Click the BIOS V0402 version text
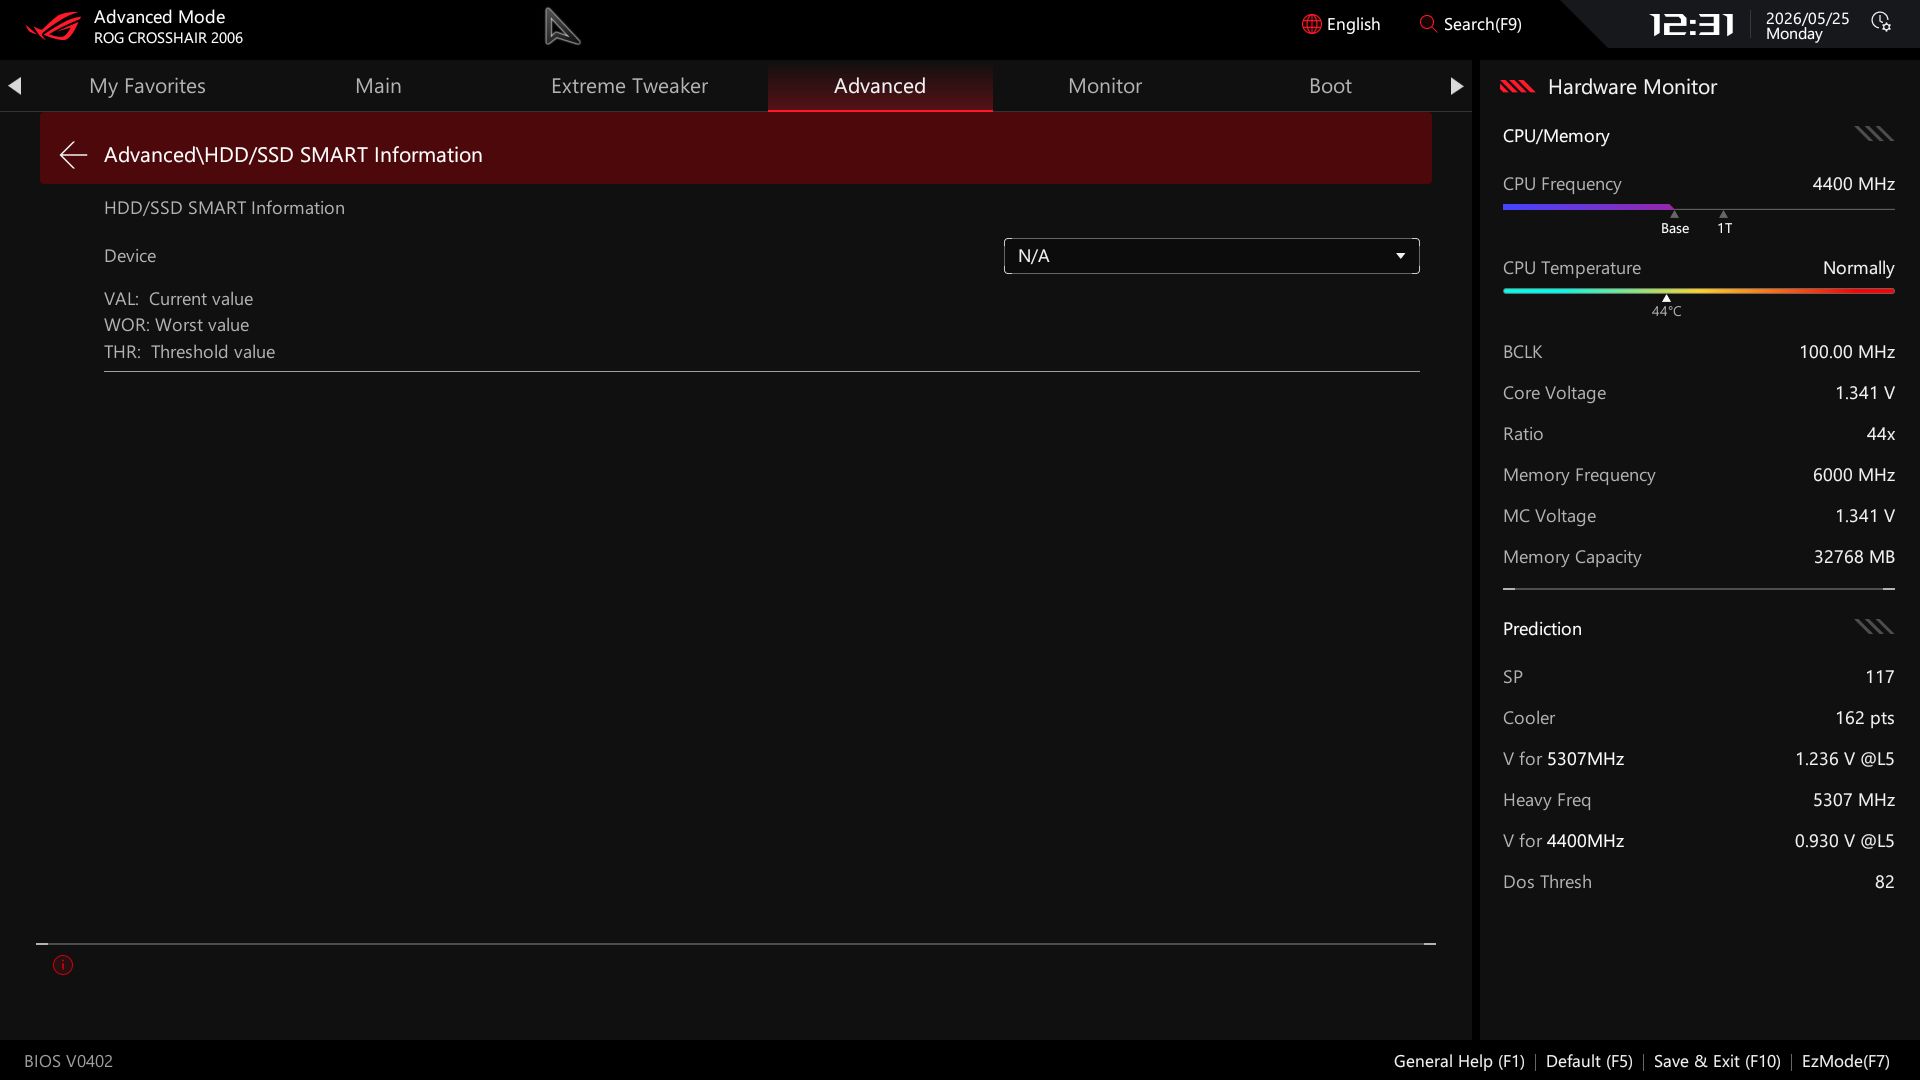The height and width of the screenshot is (1080, 1920). (68, 1061)
